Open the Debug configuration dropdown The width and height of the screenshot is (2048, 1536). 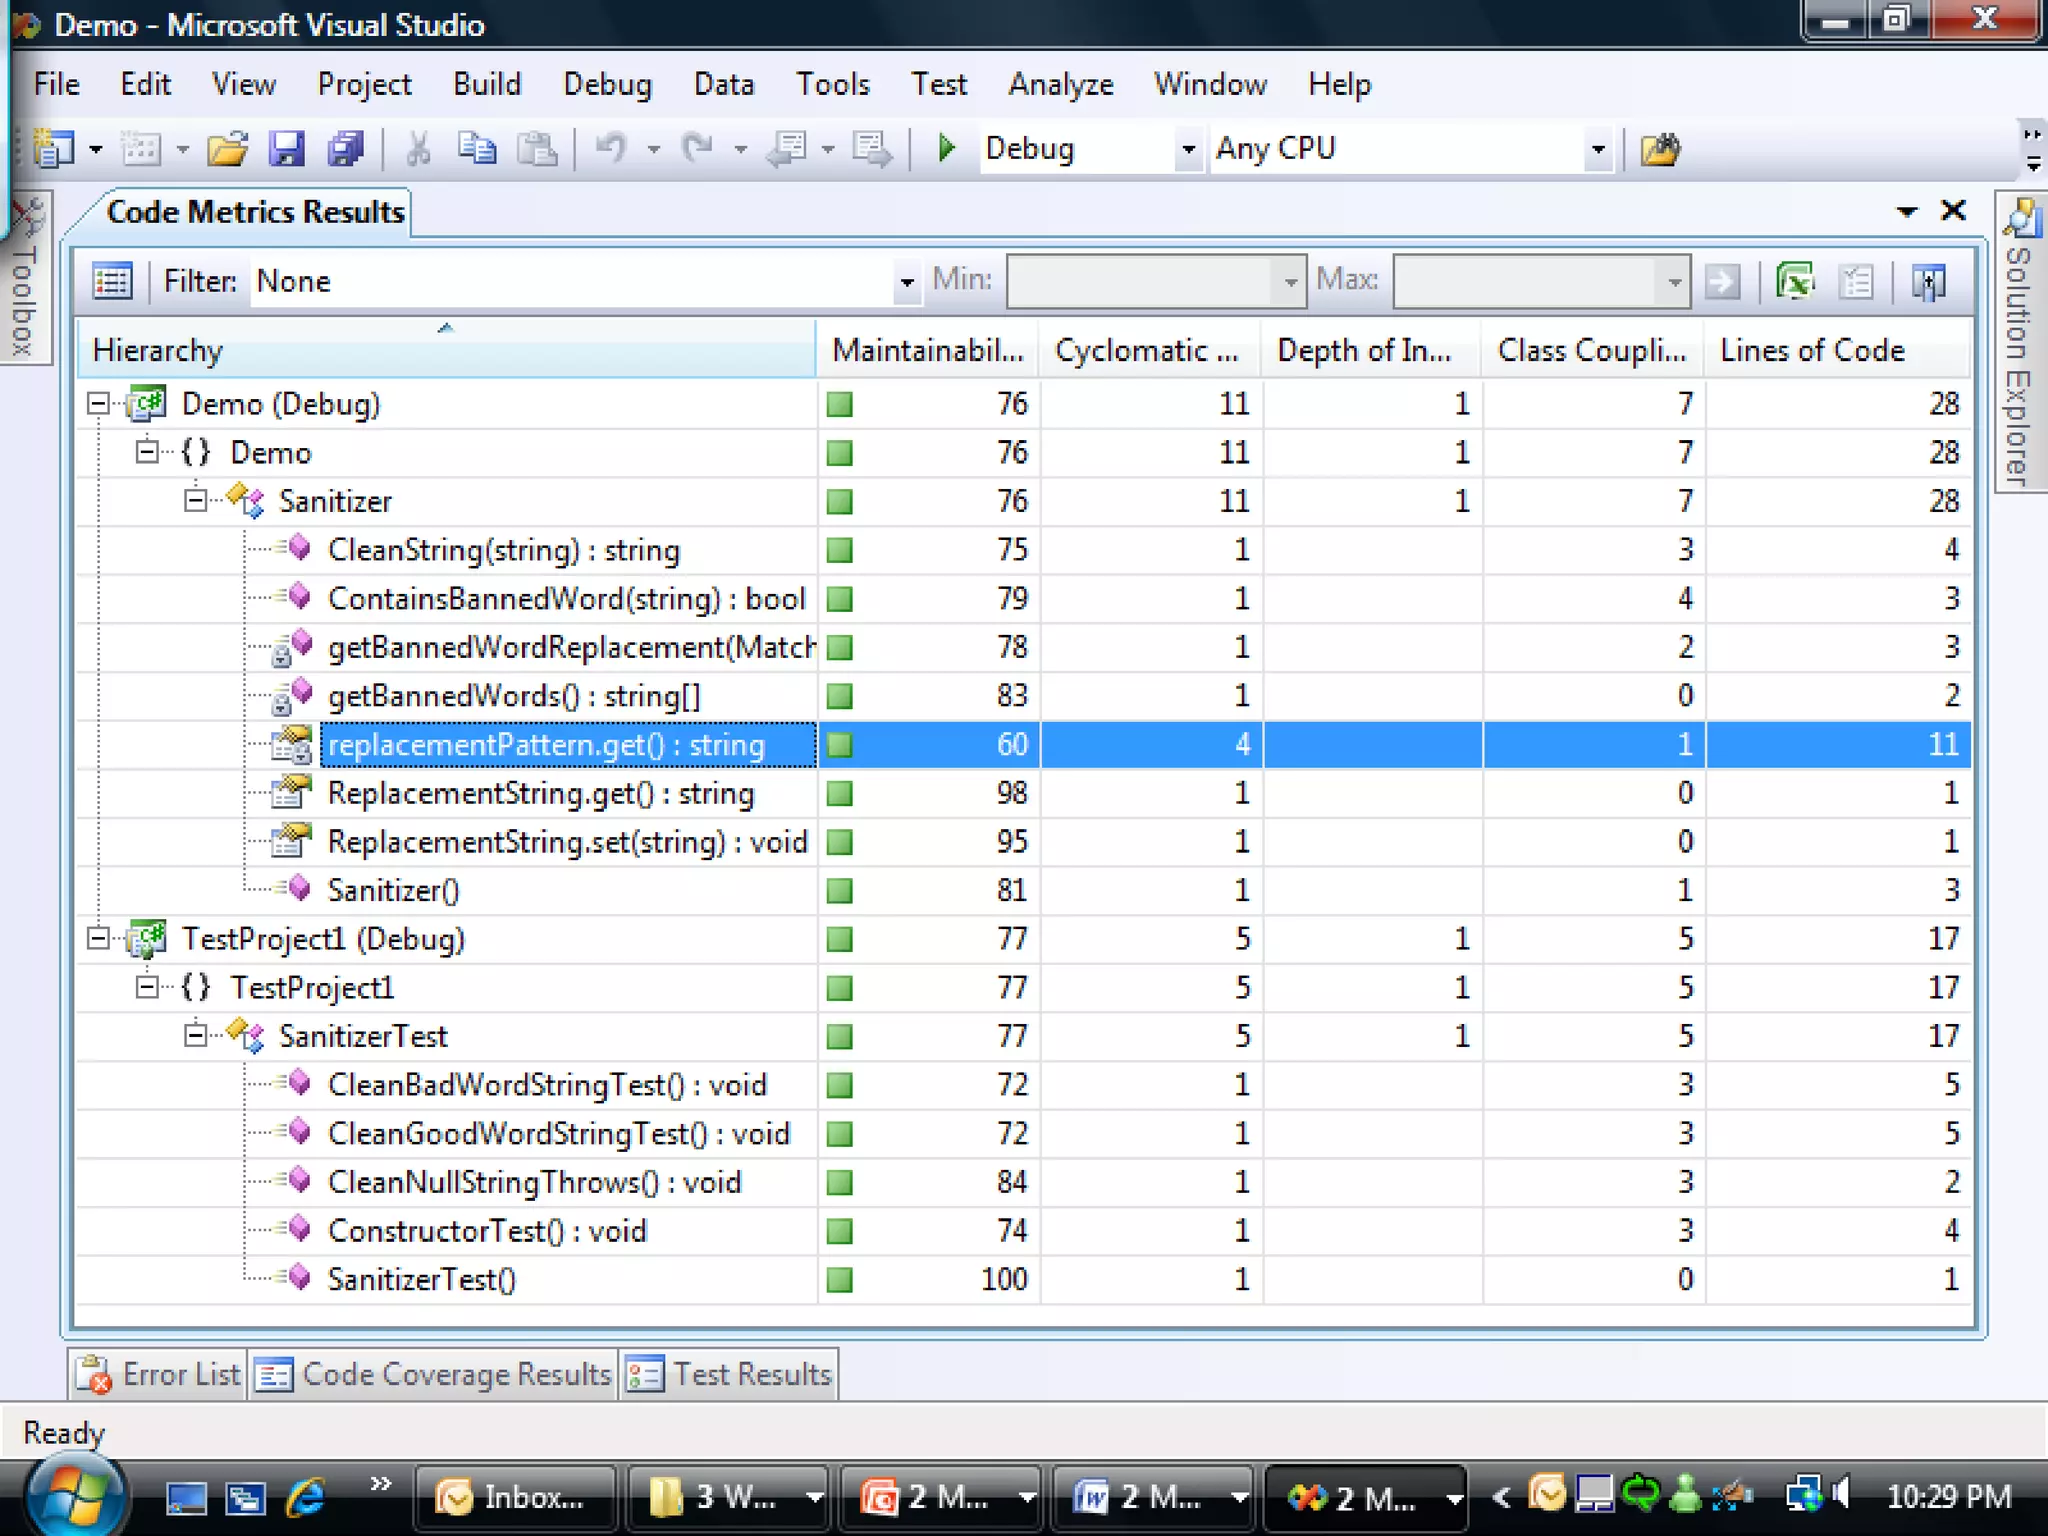(1187, 150)
